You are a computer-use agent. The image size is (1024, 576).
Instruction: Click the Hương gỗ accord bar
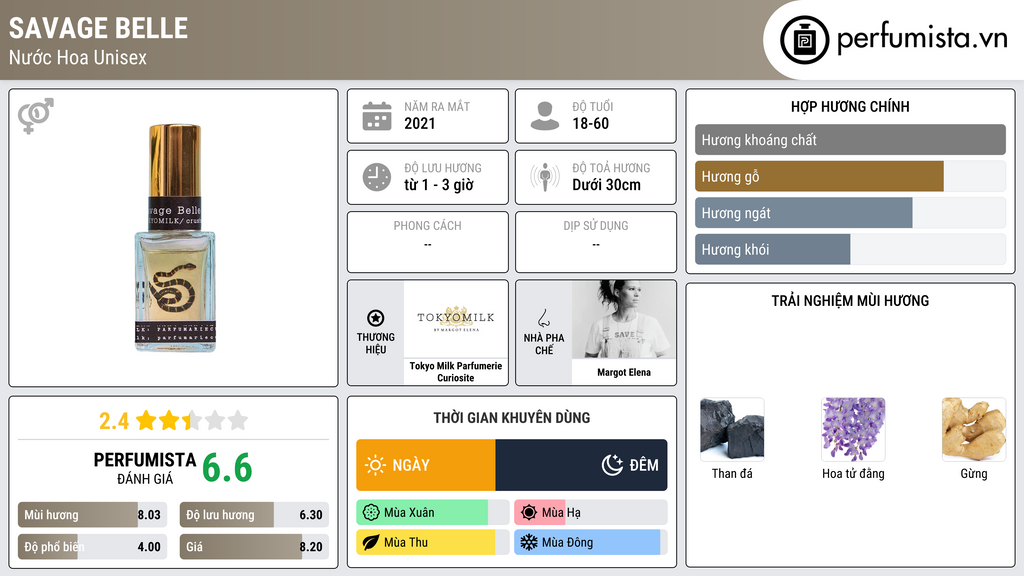(850, 176)
